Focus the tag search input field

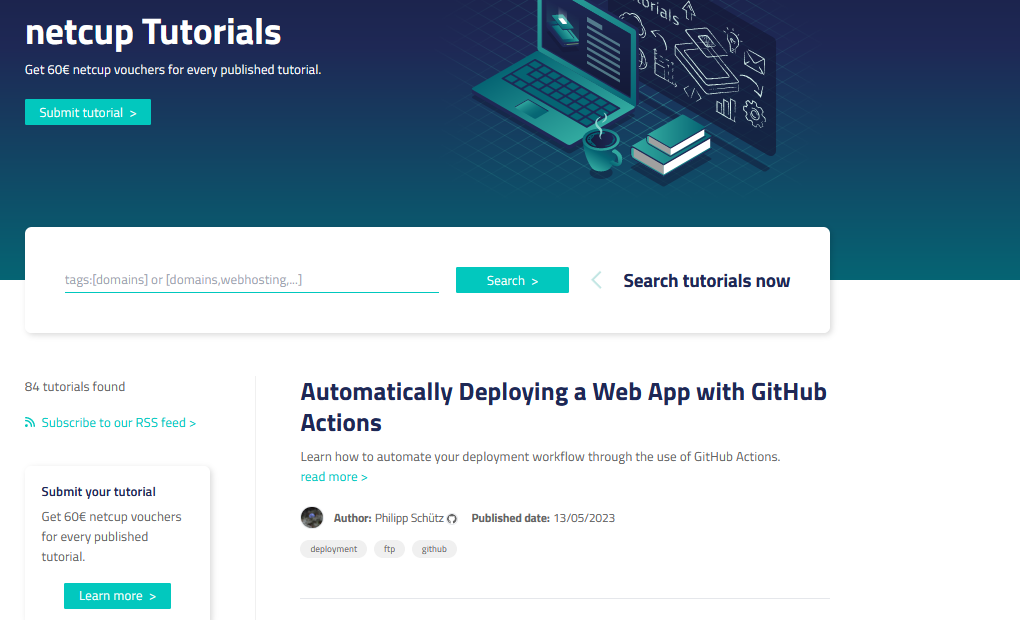pyautogui.click(x=251, y=280)
